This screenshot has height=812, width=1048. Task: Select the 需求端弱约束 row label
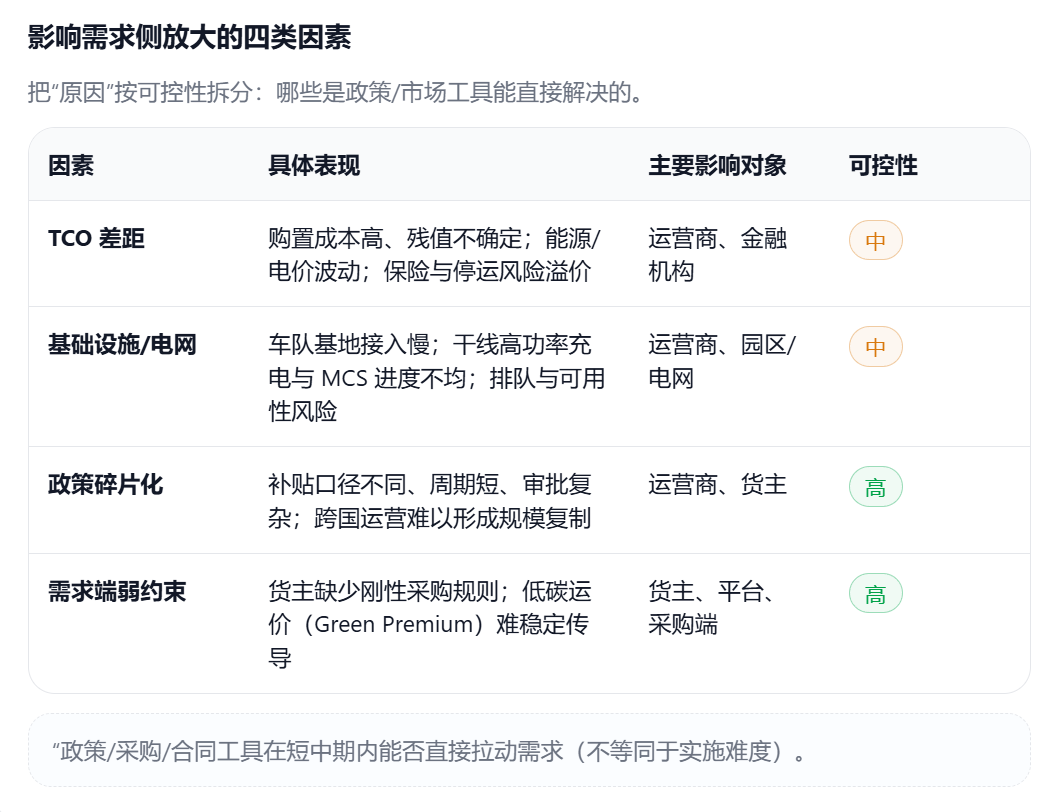tap(117, 592)
